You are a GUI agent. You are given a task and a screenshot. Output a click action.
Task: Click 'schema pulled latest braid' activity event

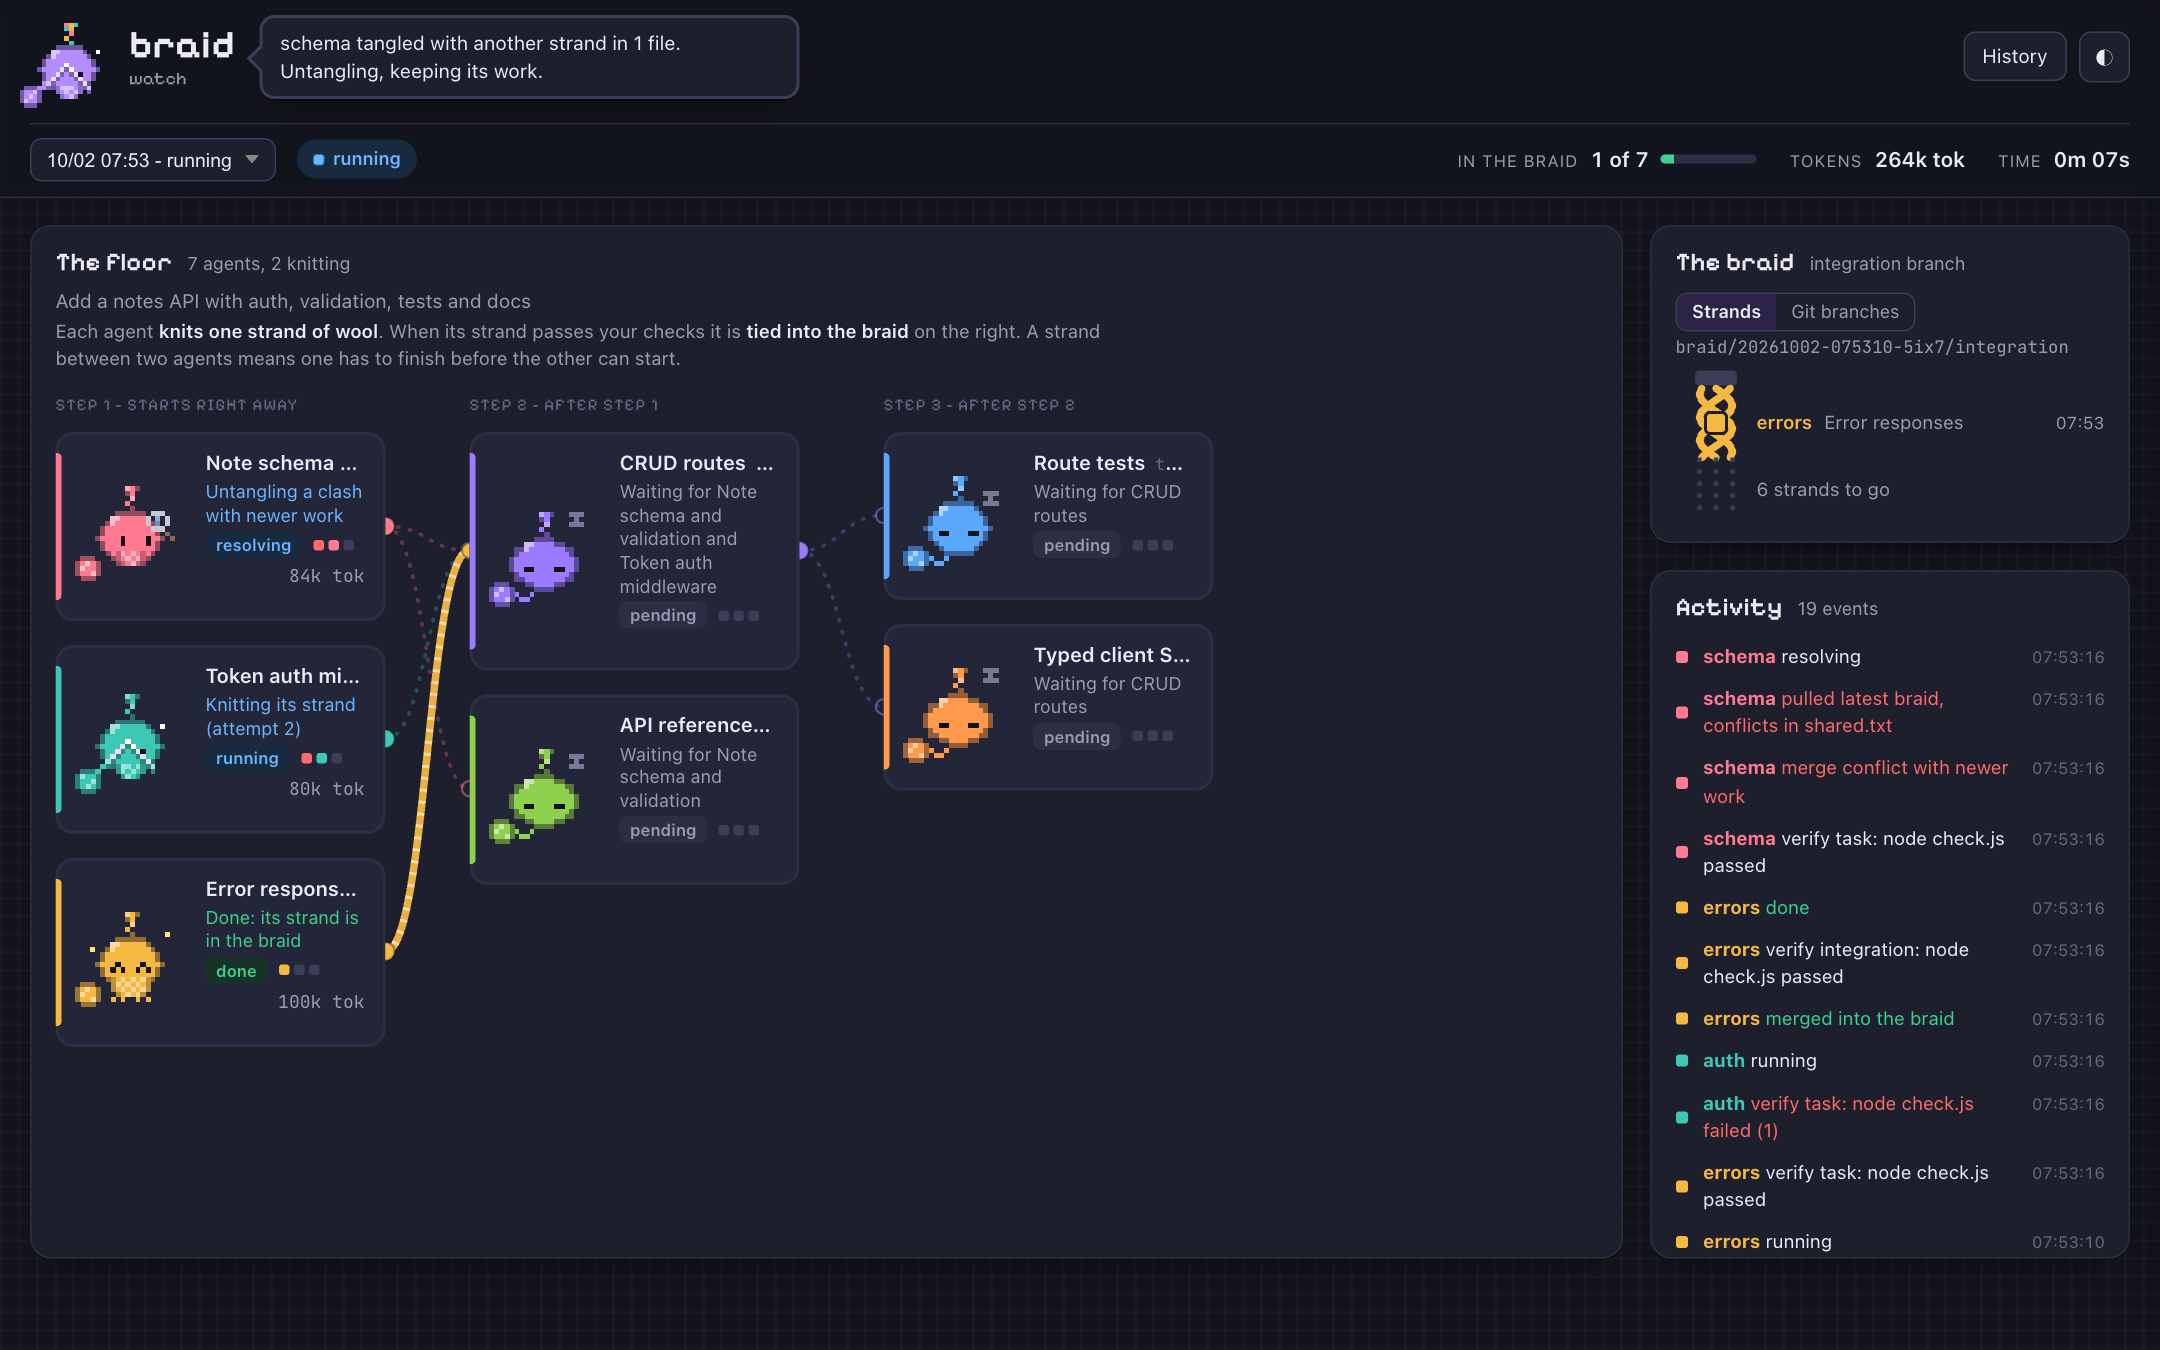pyautogui.click(x=1890, y=712)
